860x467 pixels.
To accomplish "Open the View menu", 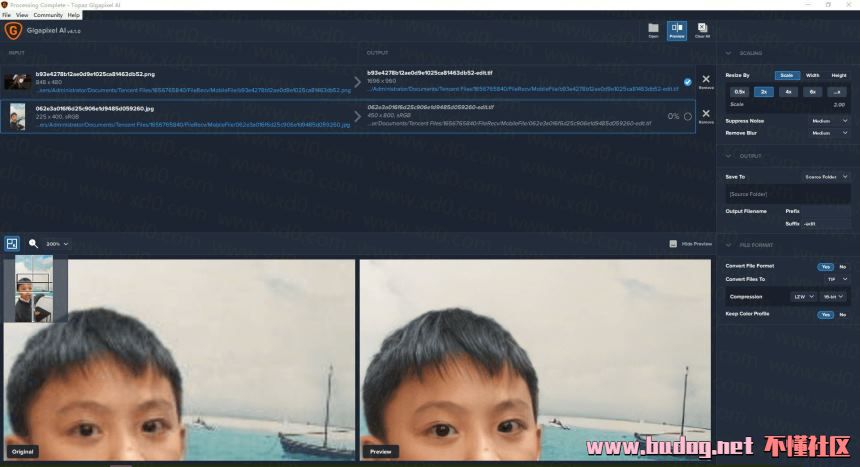I will 22,15.
